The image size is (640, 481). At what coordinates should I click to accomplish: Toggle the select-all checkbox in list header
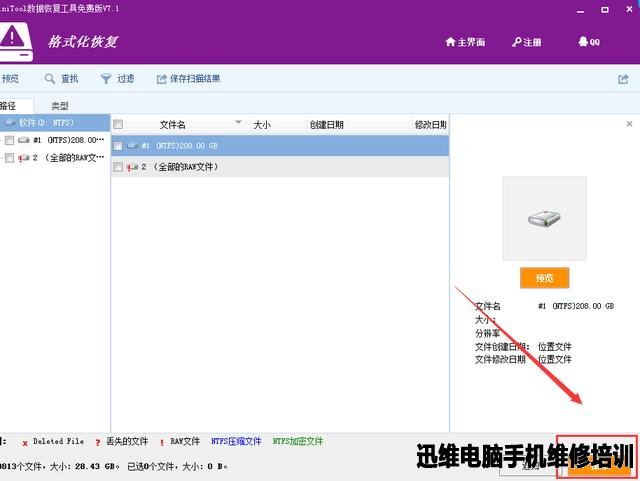(118, 124)
